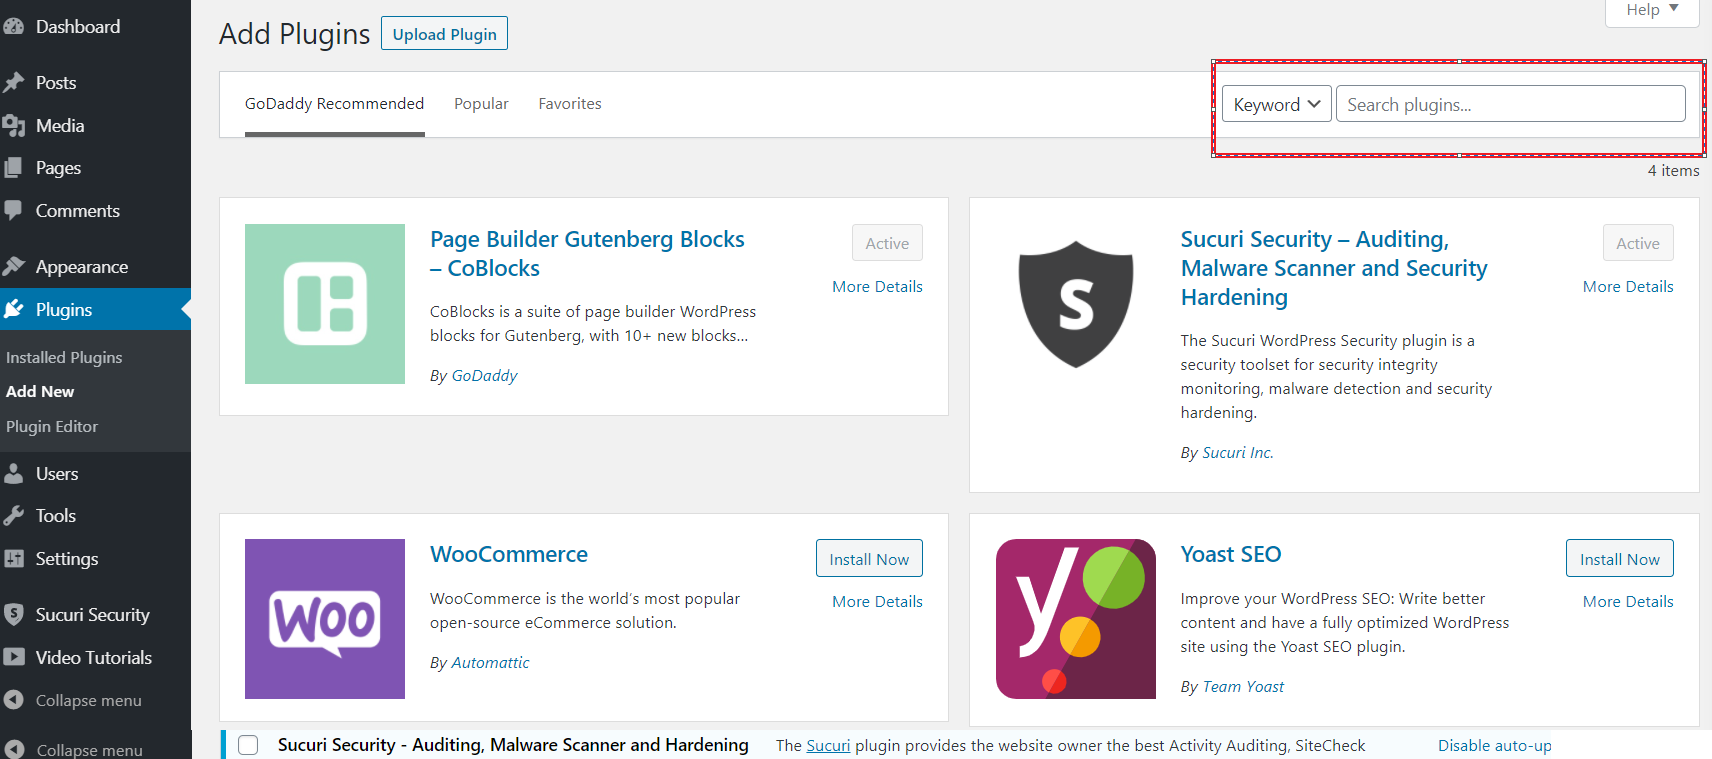Click the Tools wrench icon
Screen dimensions: 1712x759
(x=13, y=516)
